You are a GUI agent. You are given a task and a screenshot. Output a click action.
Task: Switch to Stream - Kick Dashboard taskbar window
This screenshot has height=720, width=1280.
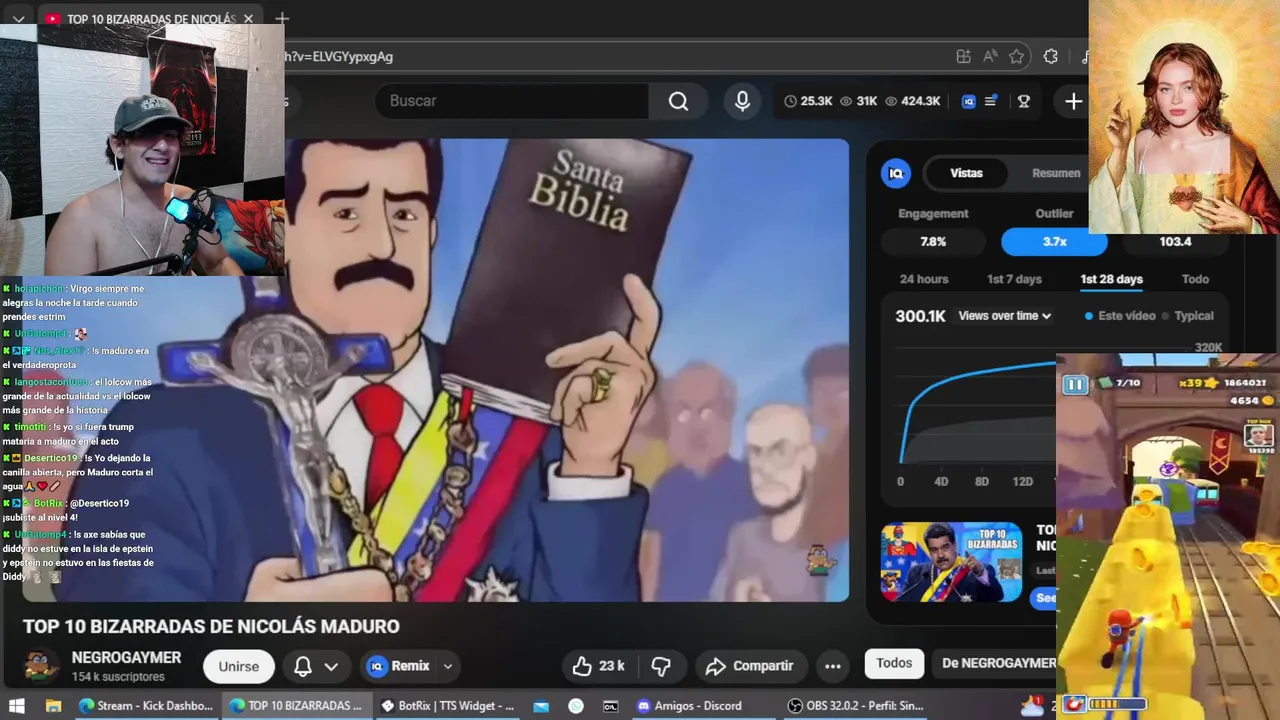click(x=146, y=706)
